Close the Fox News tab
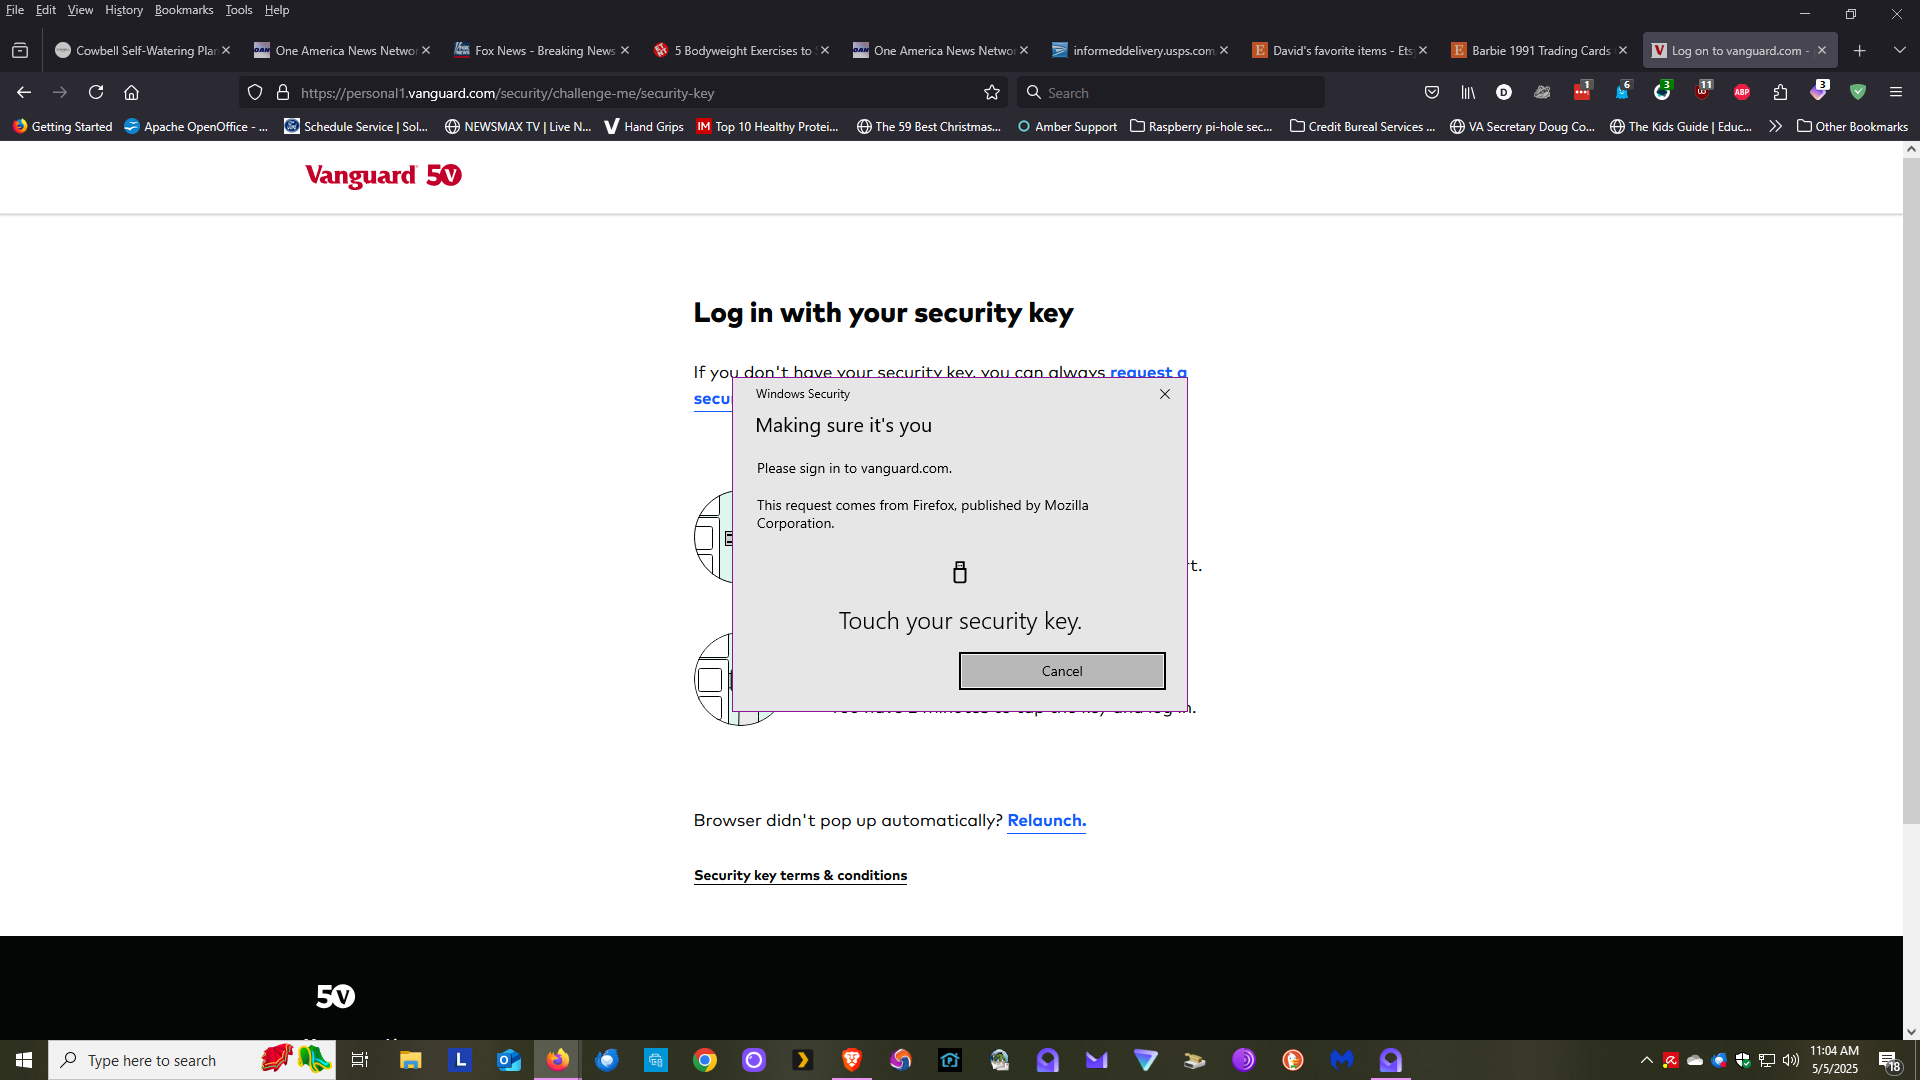The image size is (1920, 1080). click(625, 50)
